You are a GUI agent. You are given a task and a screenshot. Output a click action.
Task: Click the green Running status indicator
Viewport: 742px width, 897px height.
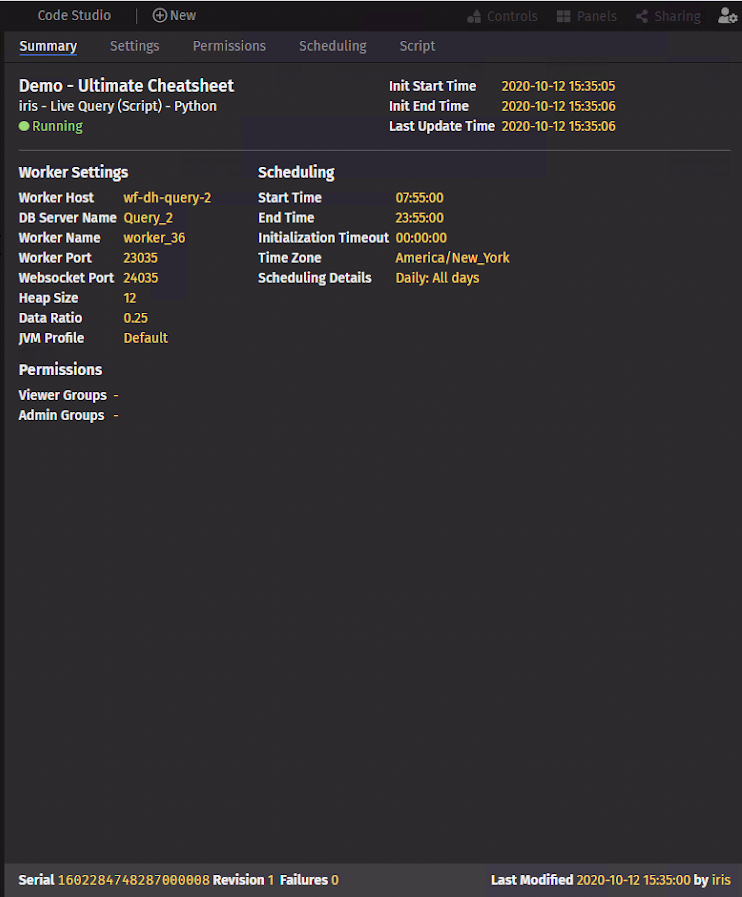pyautogui.click(x=24, y=127)
